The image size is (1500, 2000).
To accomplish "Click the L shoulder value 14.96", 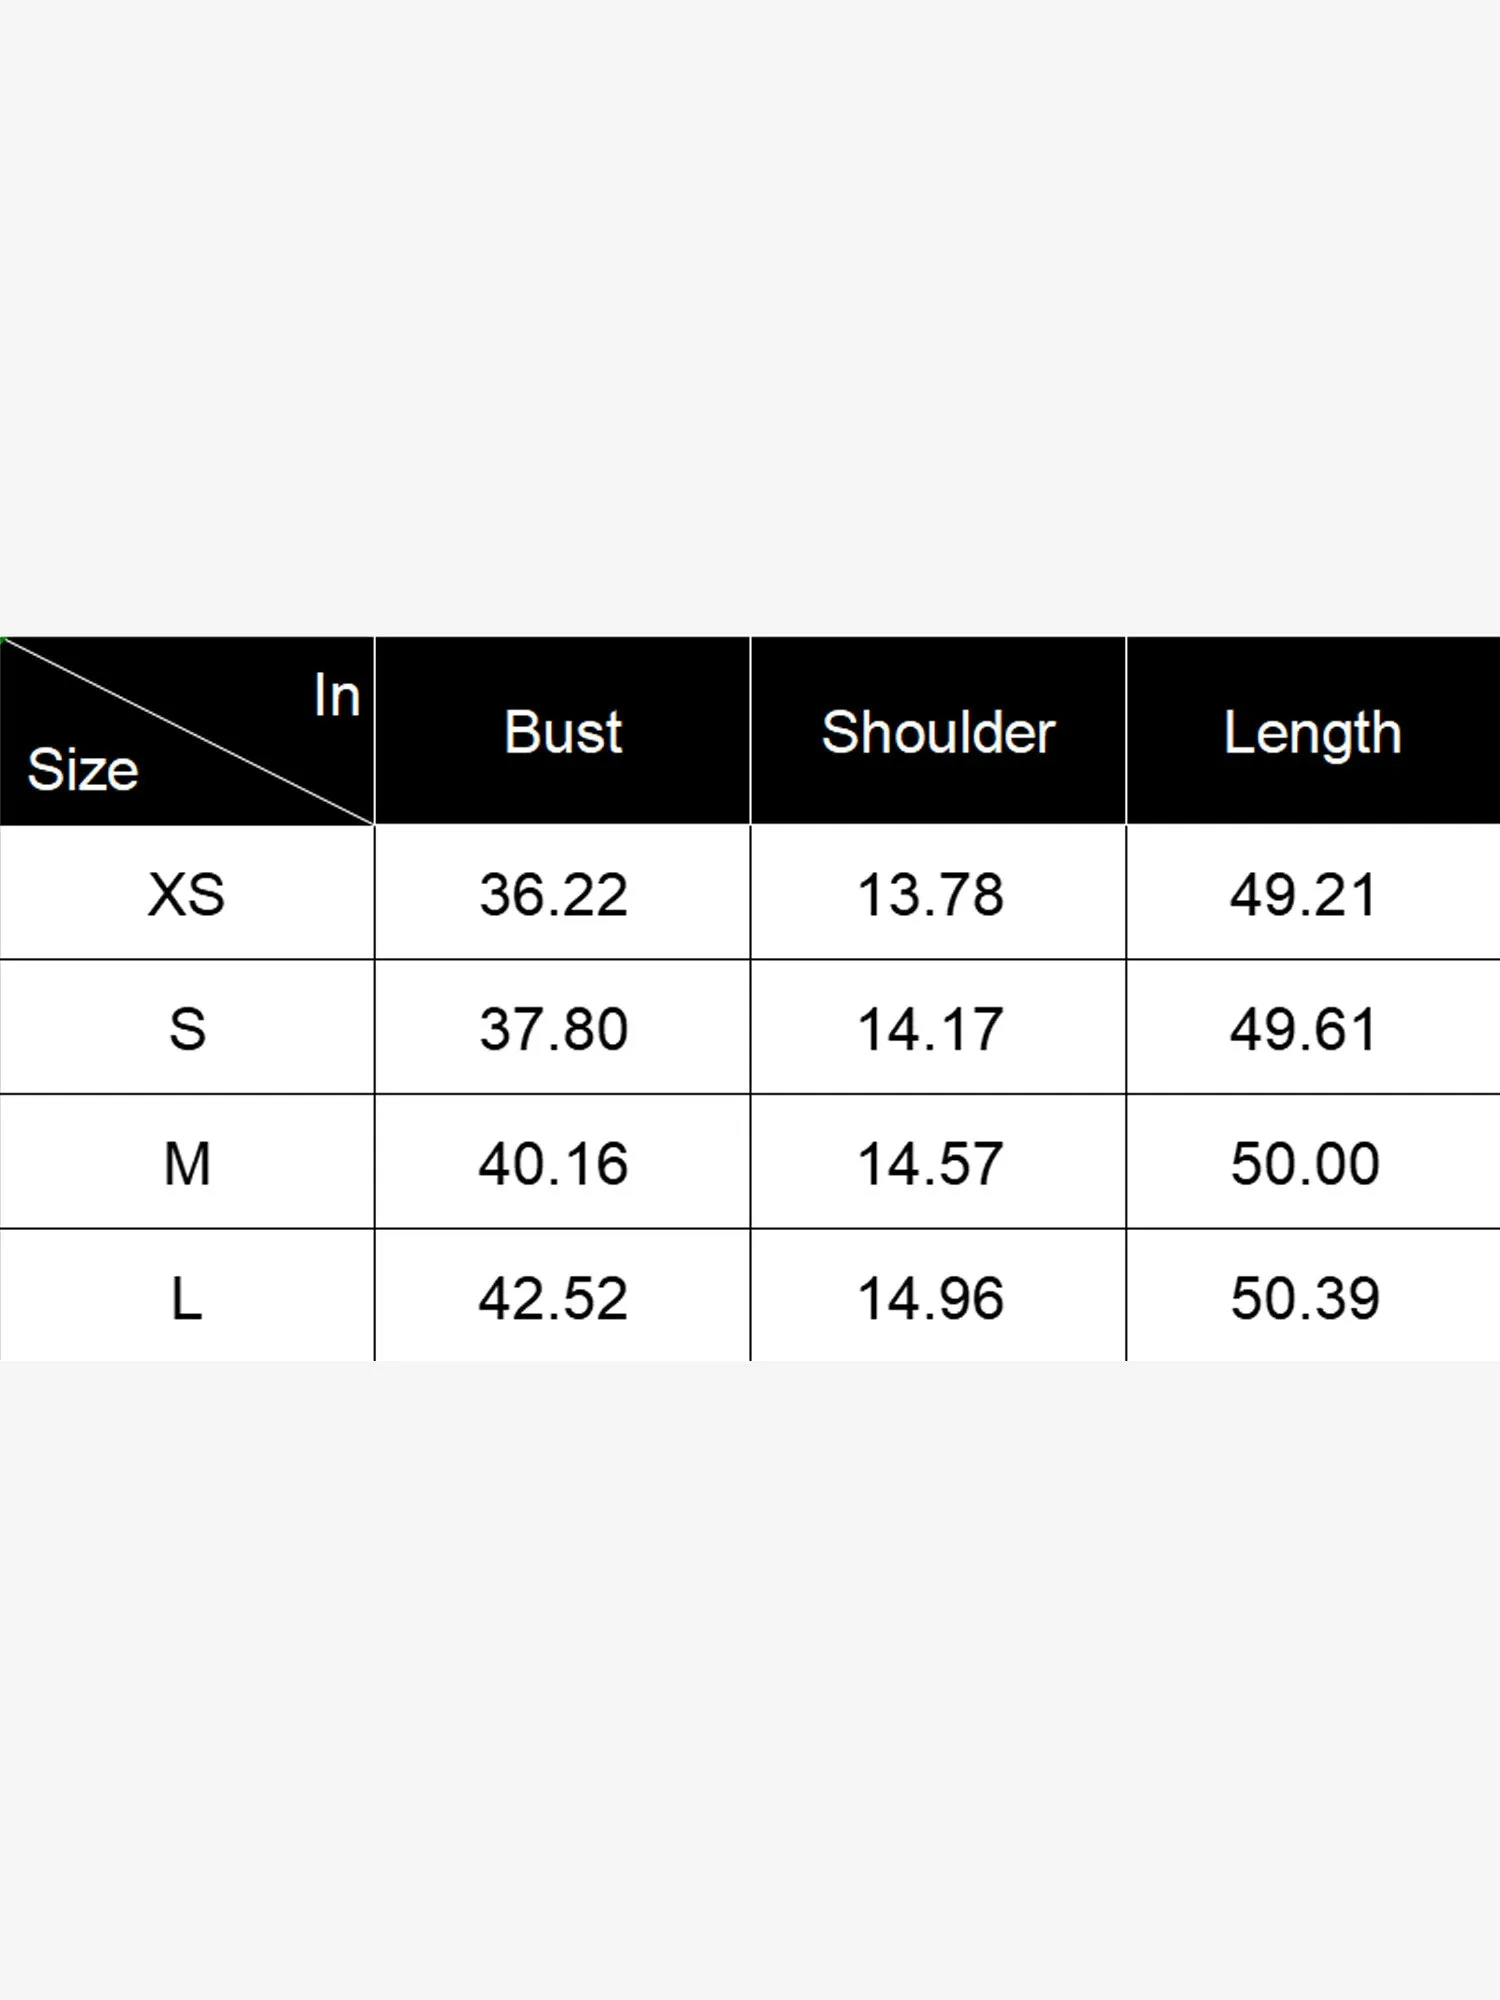I will click(930, 1299).
